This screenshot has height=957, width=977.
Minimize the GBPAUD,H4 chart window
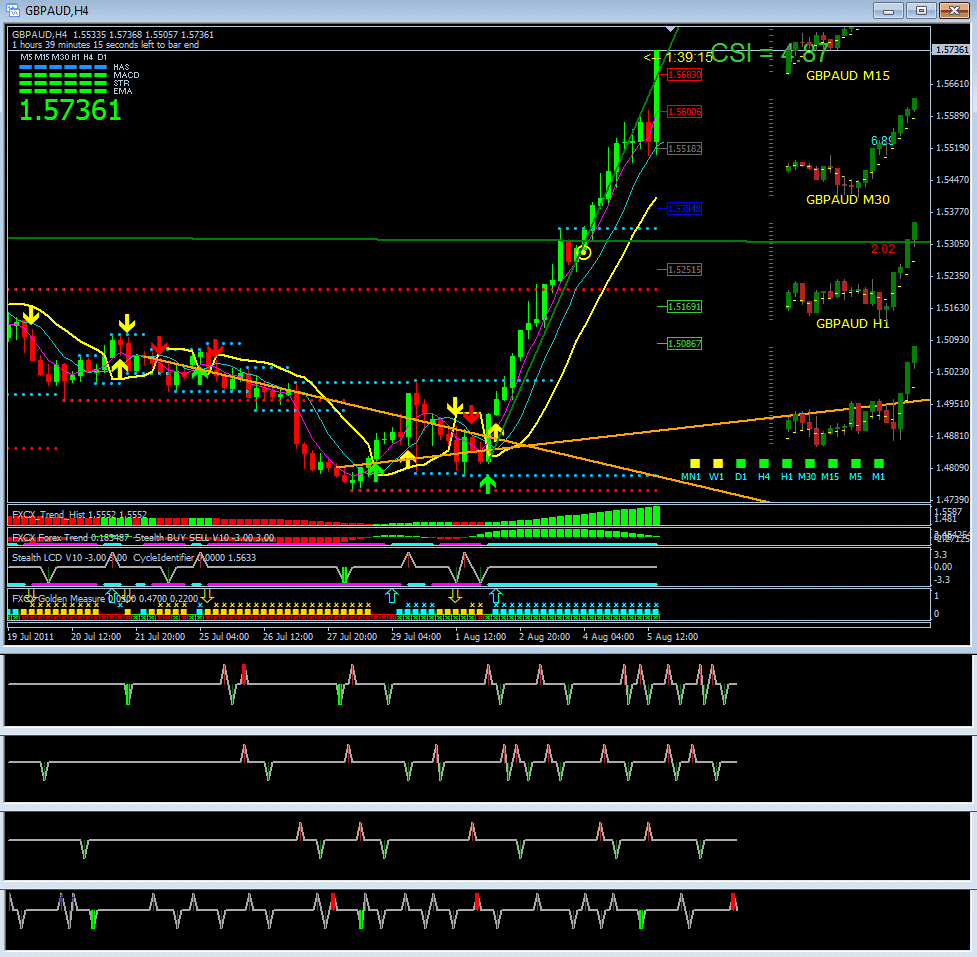[x=888, y=11]
